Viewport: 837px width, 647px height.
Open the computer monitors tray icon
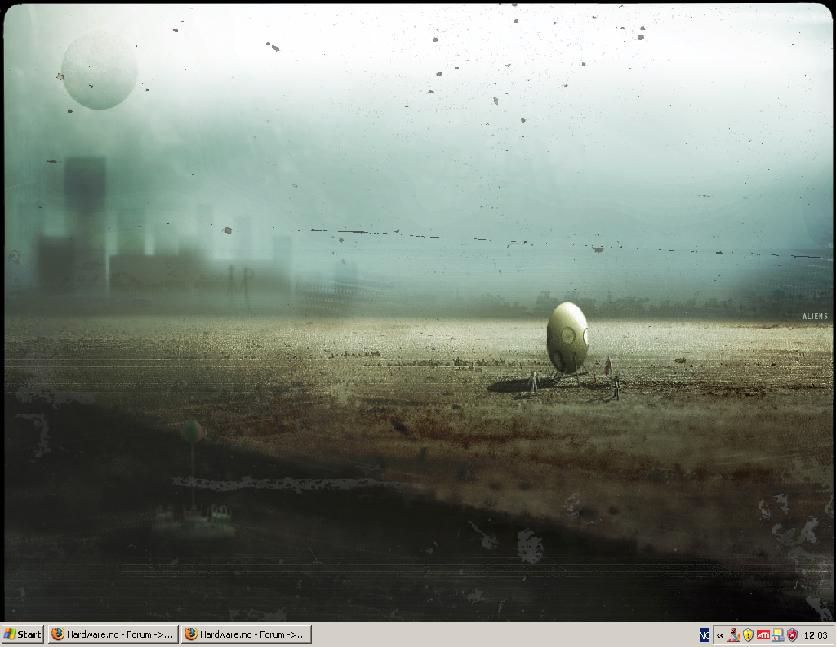[x=778, y=635]
